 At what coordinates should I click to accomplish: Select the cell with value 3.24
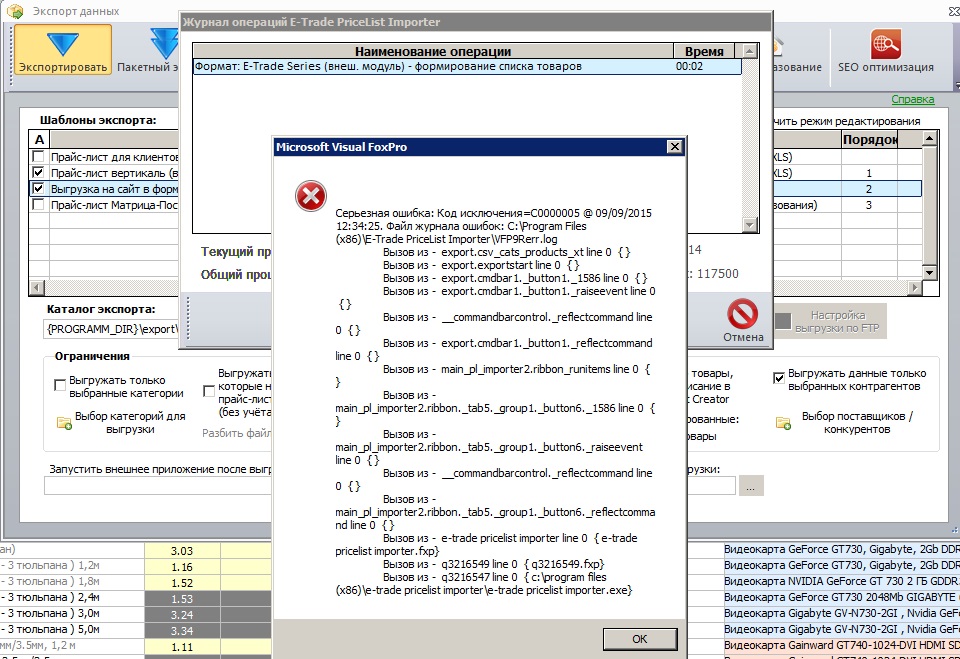[x=182, y=614]
